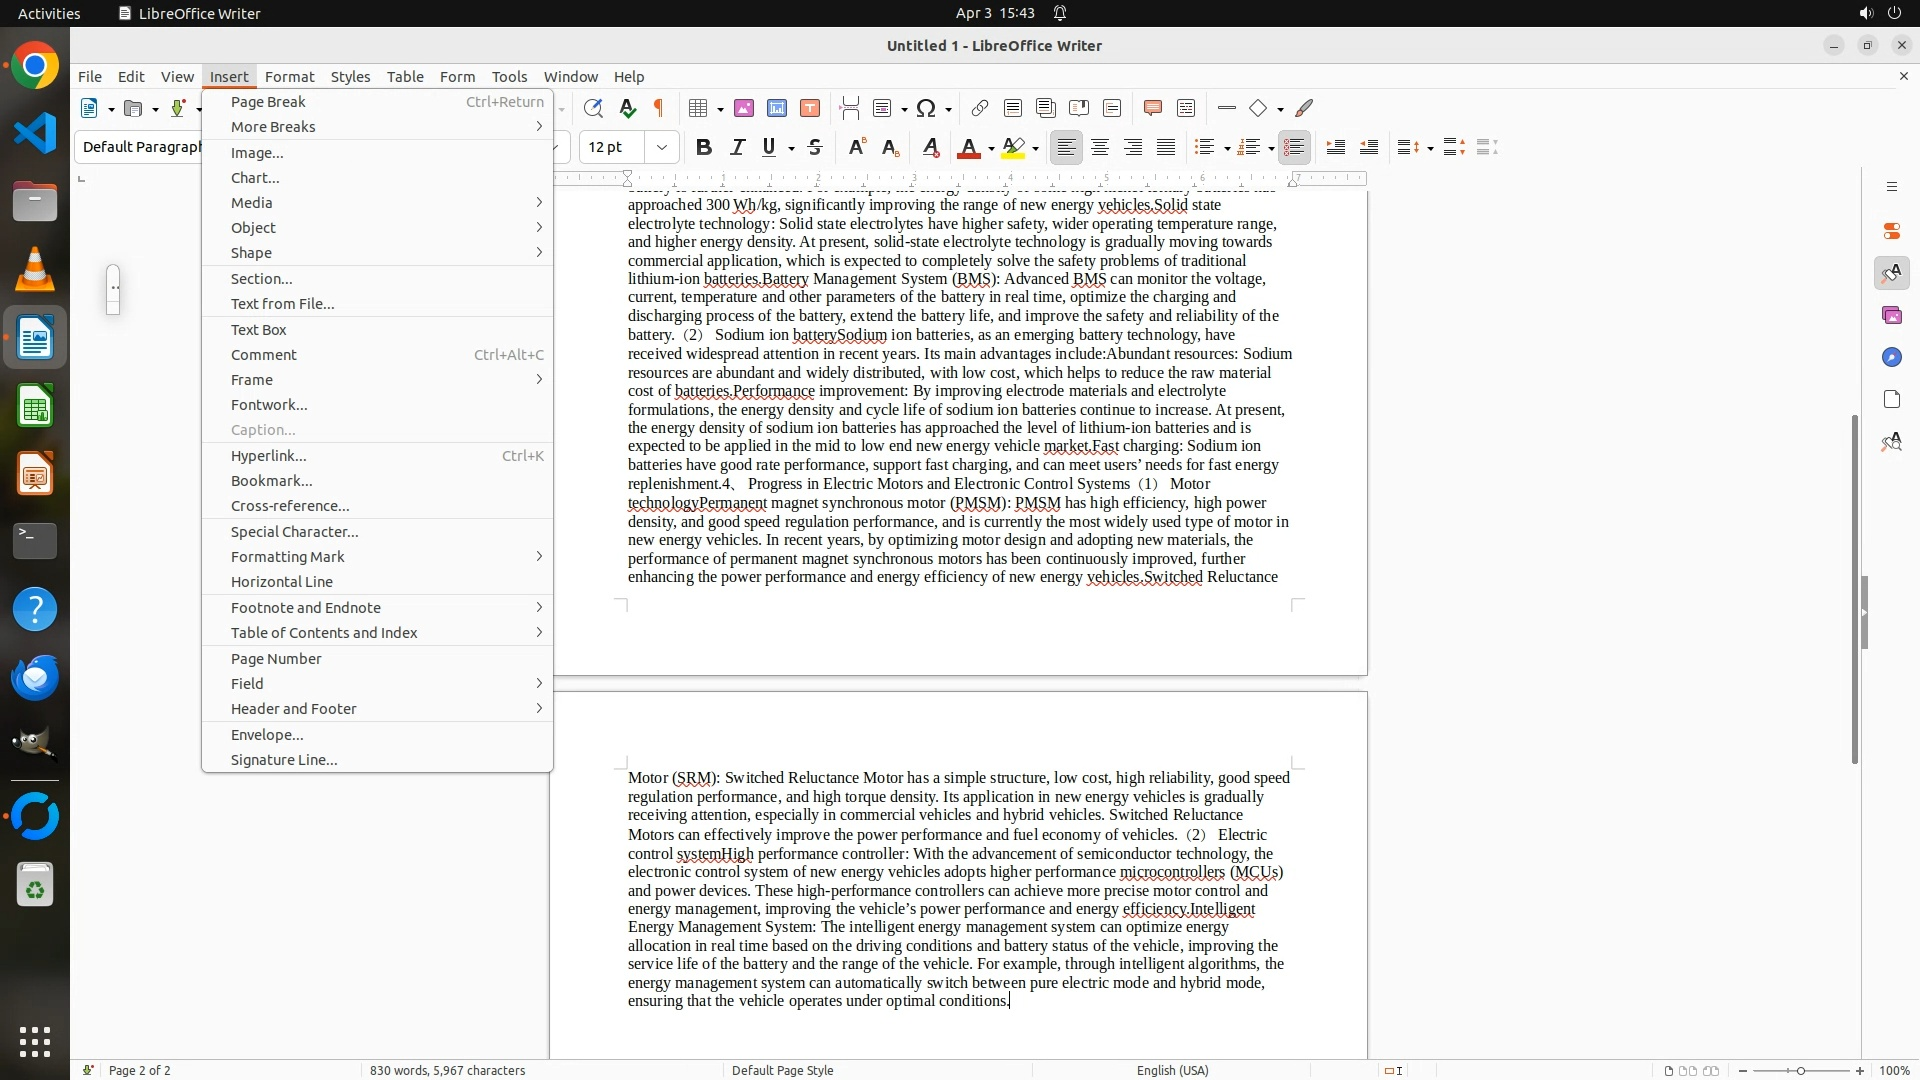Toggle Formatting Marks pilcrow icon

click(x=659, y=109)
